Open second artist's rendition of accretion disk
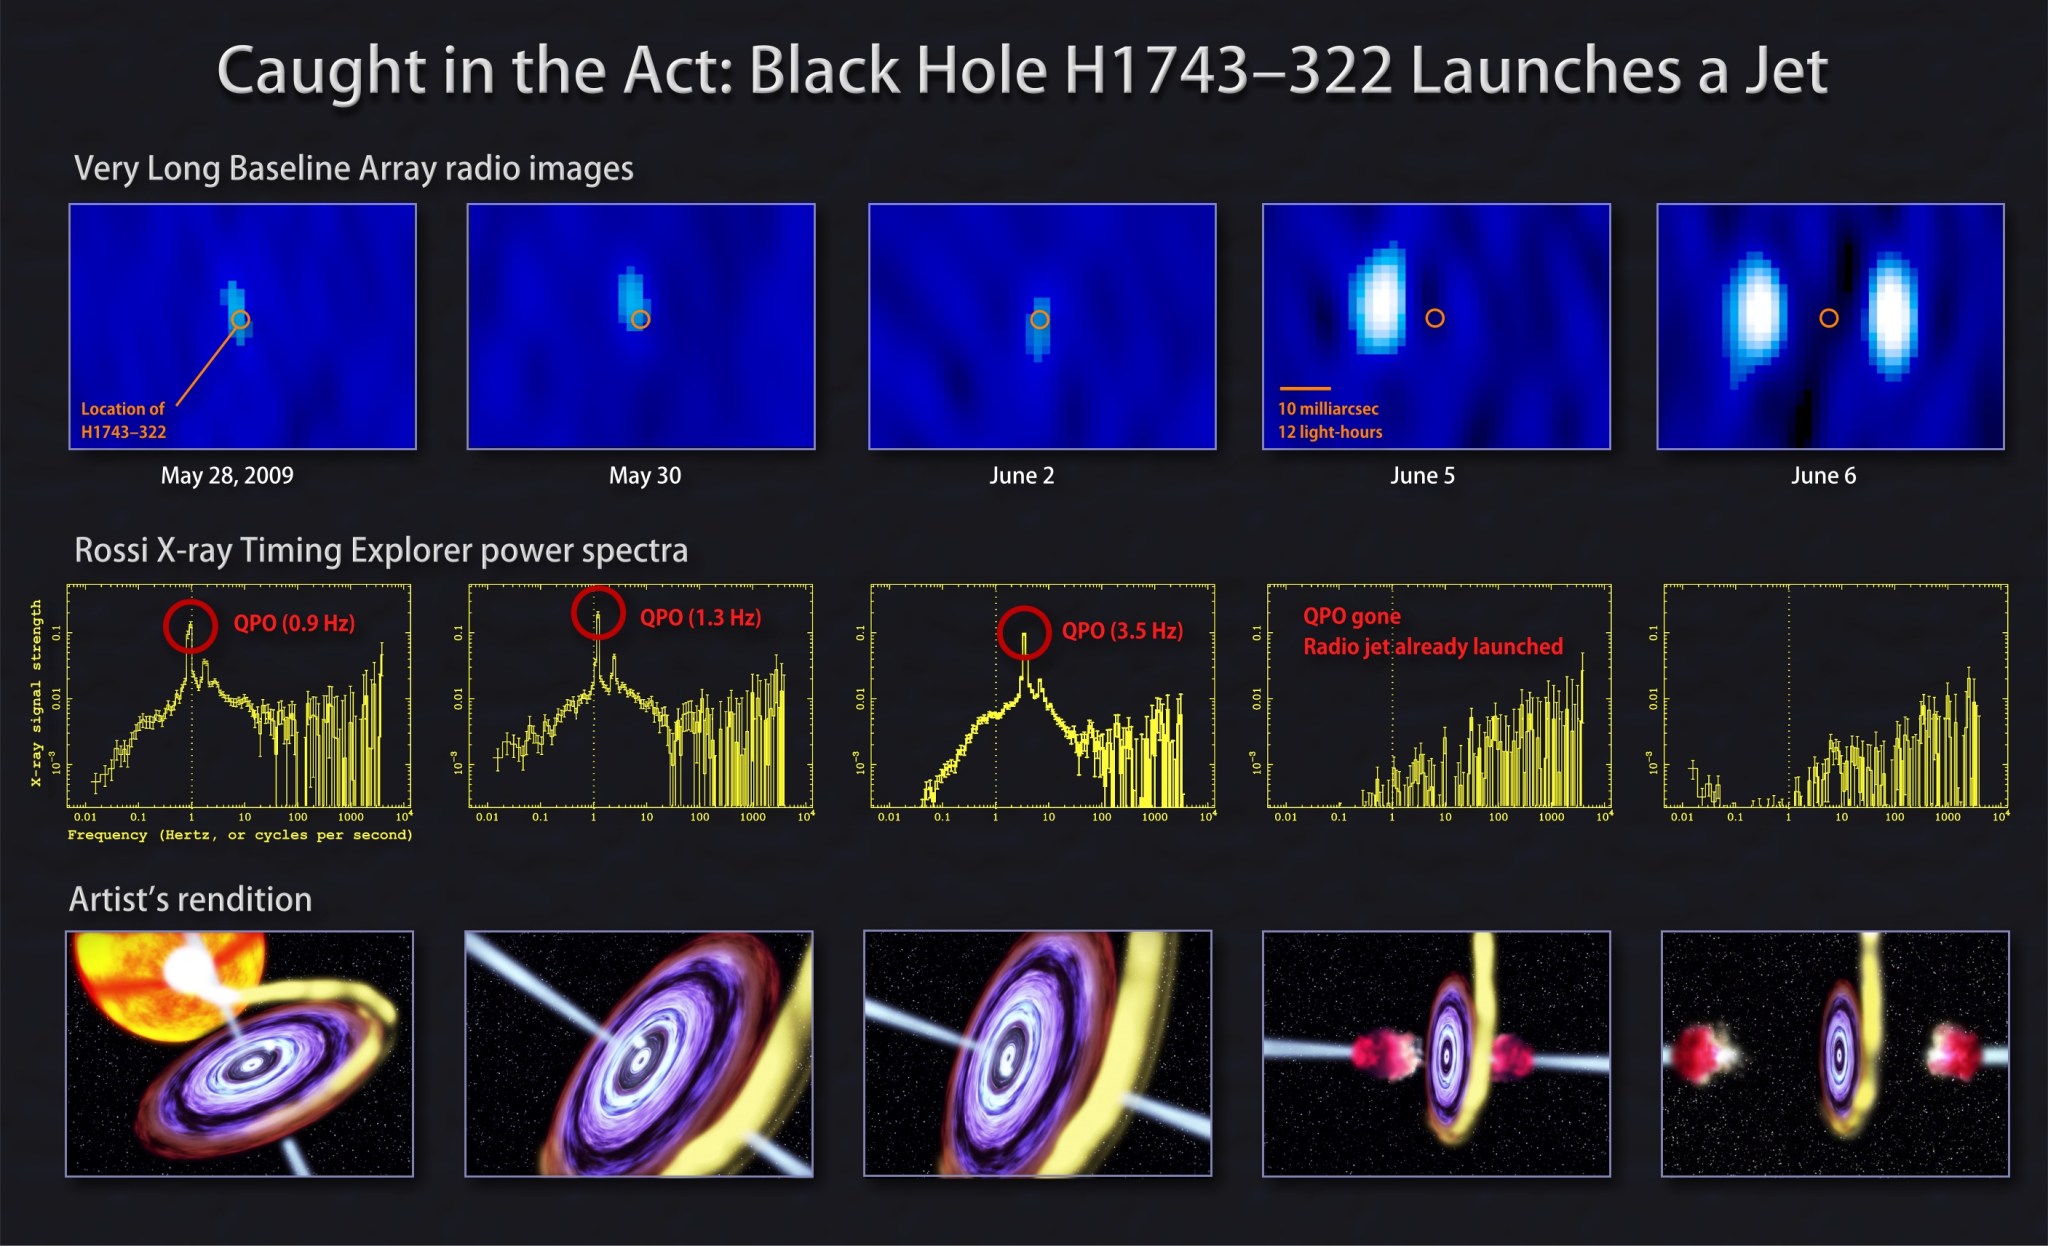 pyautogui.click(x=639, y=1054)
